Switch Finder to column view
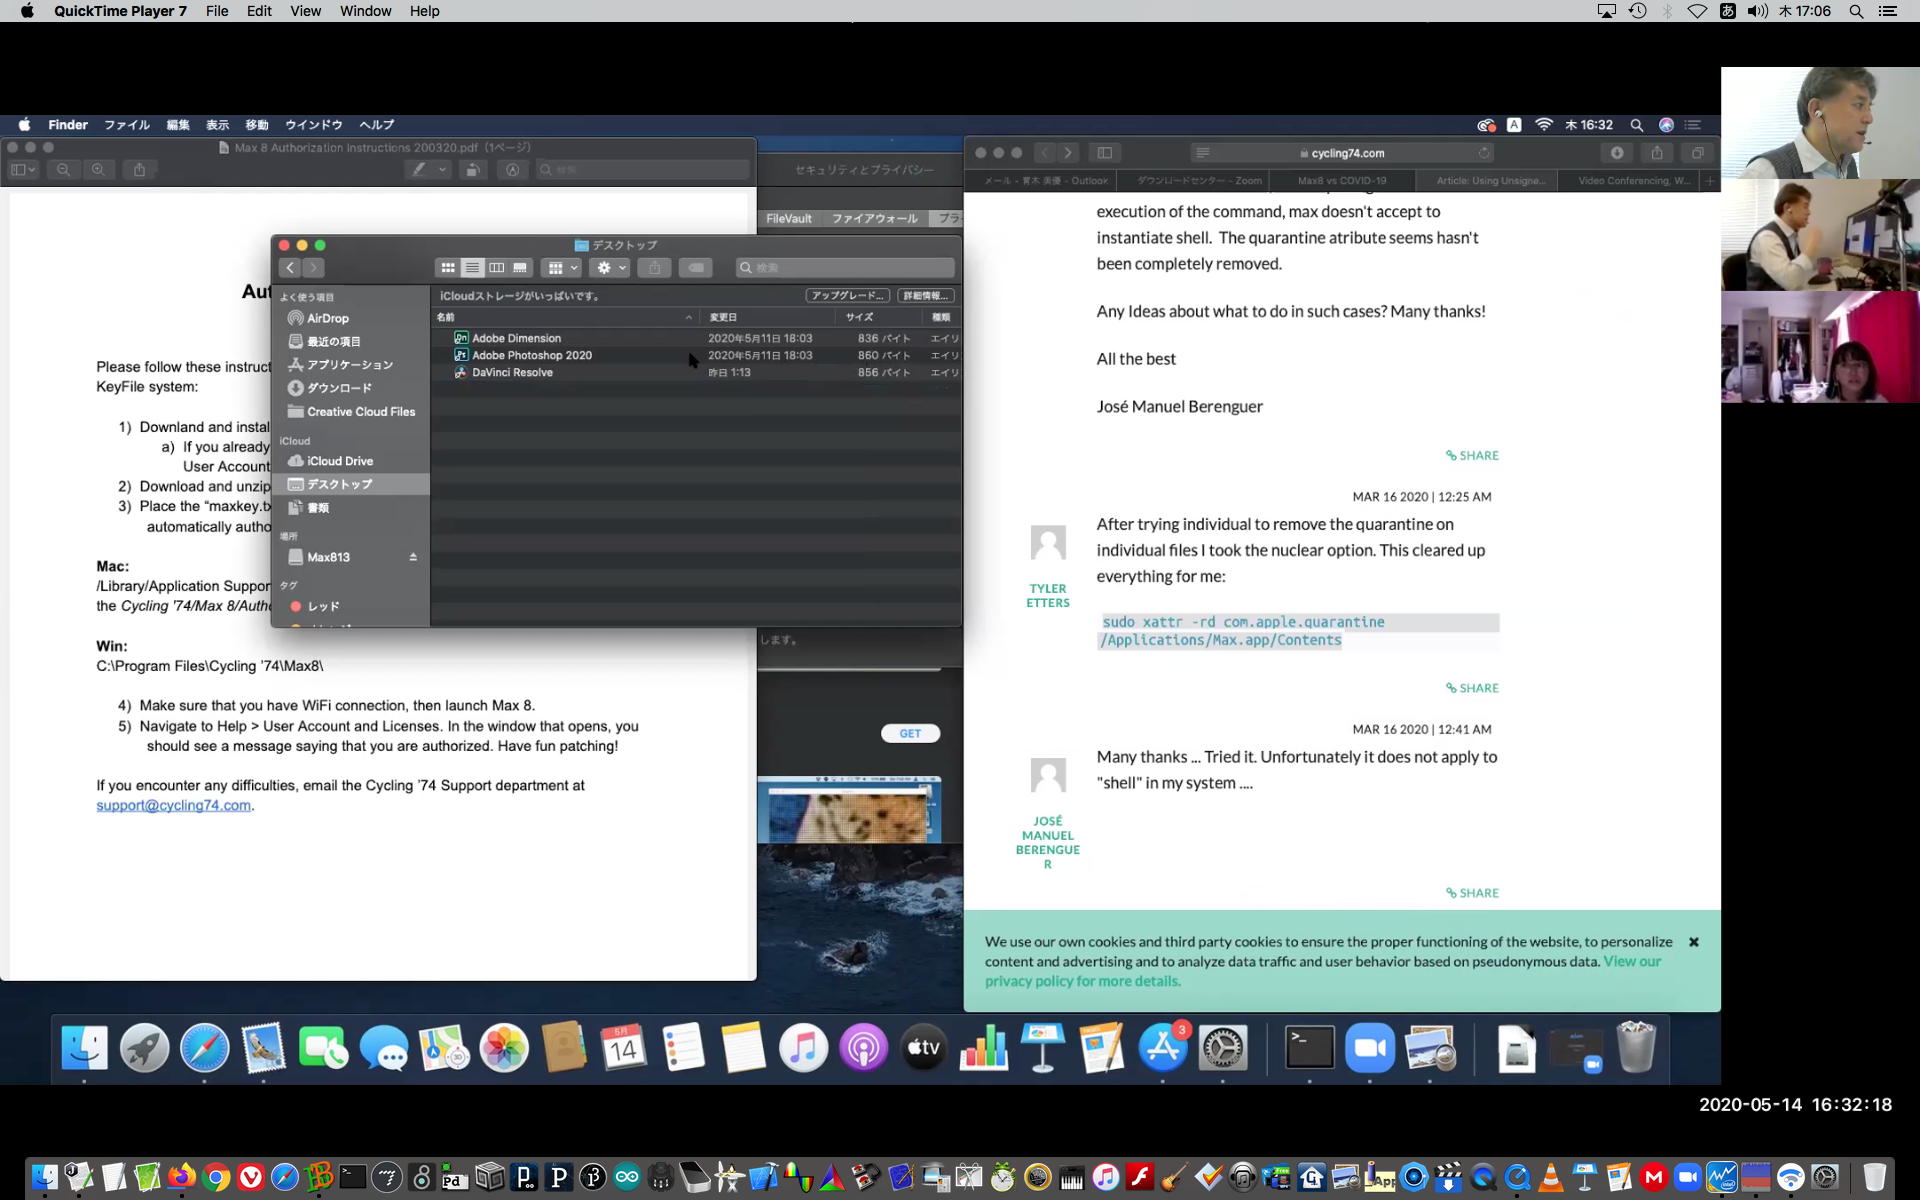The height and width of the screenshot is (1200, 1920). [x=496, y=268]
